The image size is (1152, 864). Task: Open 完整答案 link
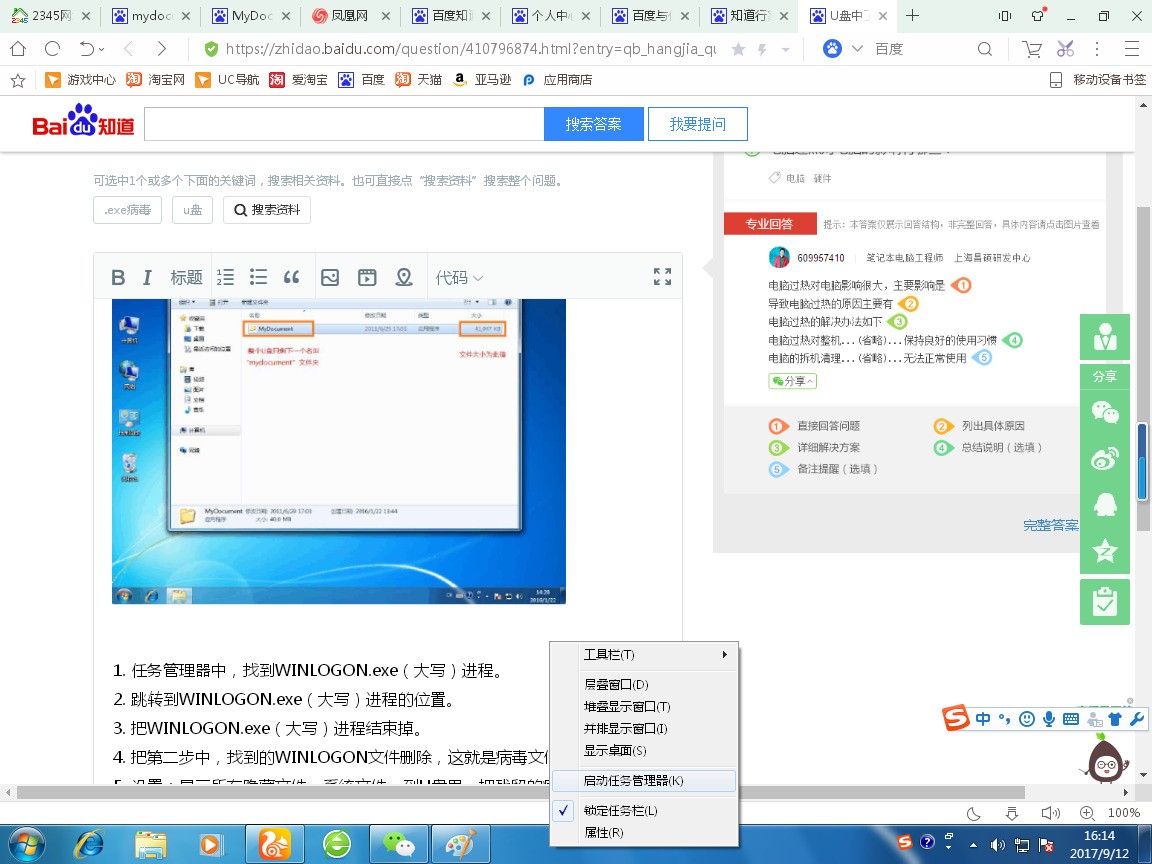pos(1051,525)
